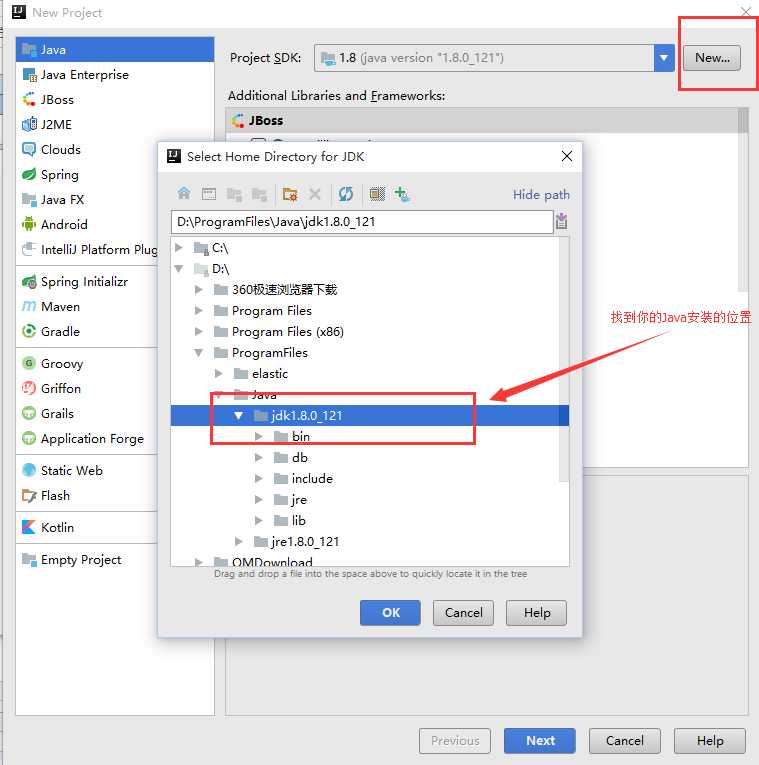Confirm JDK directory with OK
Screen dimensions: 759x765
point(390,613)
